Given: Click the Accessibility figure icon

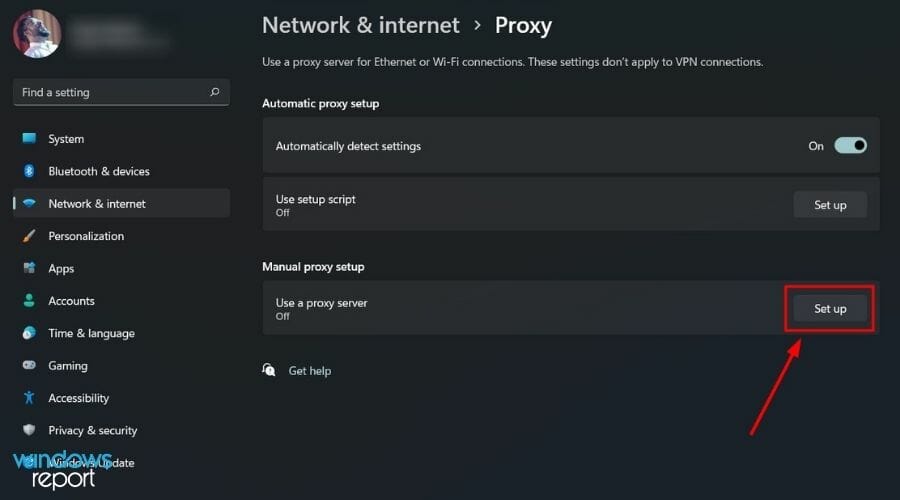Looking at the screenshot, I should [x=29, y=398].
